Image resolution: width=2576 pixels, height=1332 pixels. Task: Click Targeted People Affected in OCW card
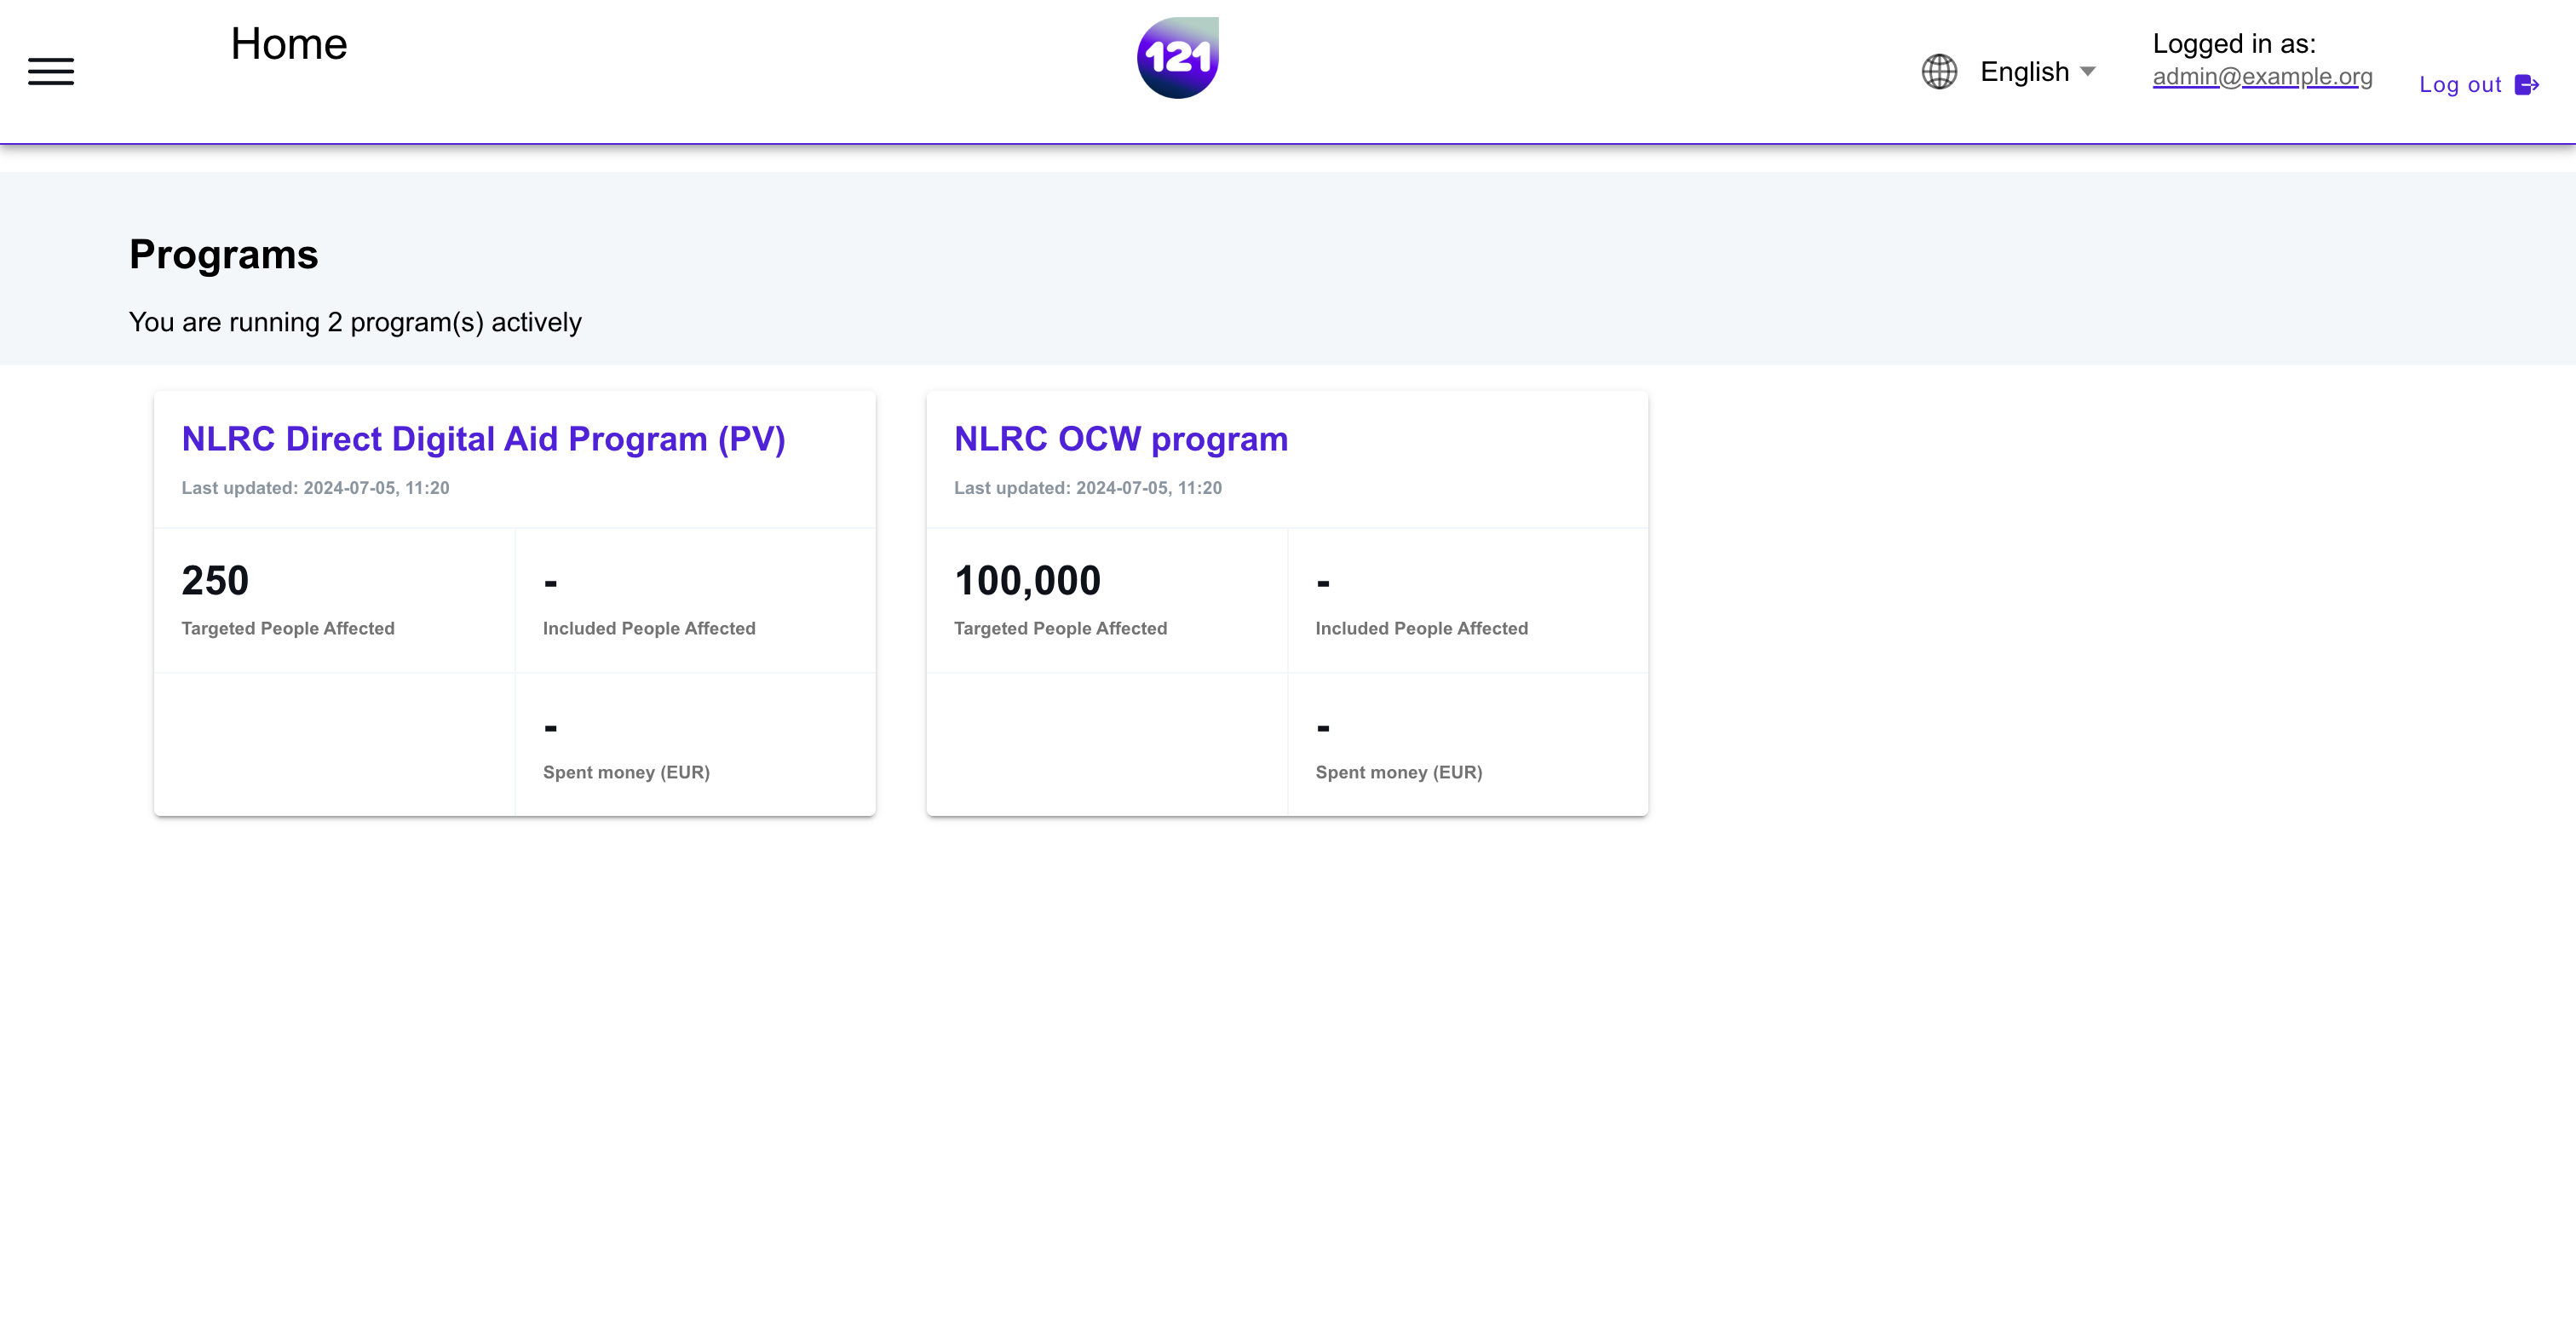point(1060,628)
